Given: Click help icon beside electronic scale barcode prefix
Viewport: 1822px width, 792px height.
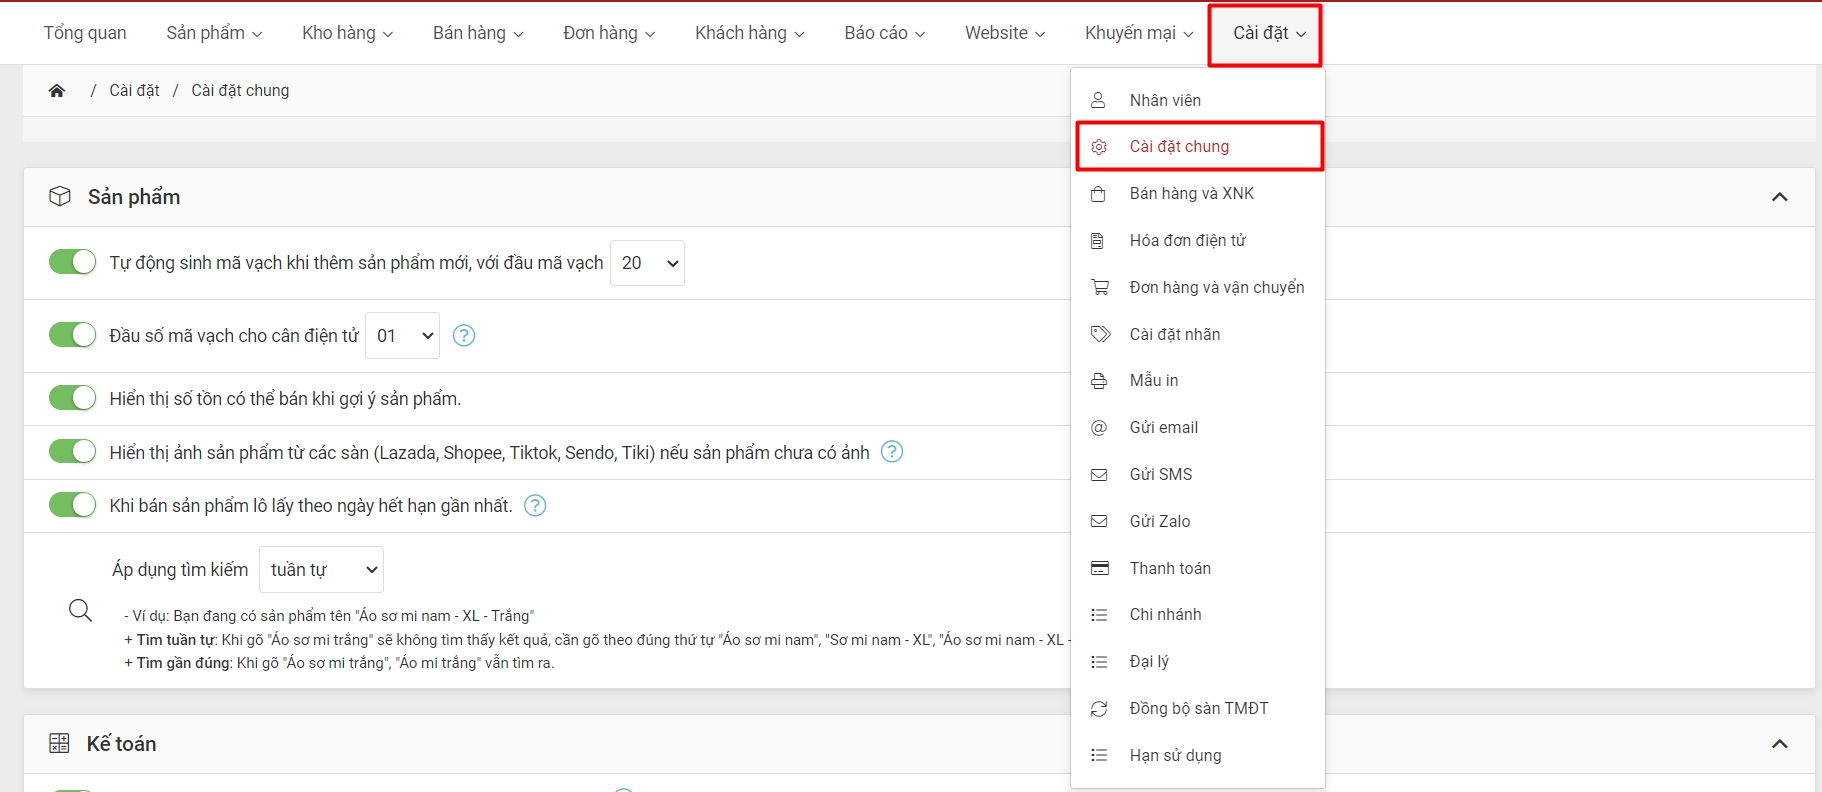Looking at the screenshot, I should click(464, 336).
